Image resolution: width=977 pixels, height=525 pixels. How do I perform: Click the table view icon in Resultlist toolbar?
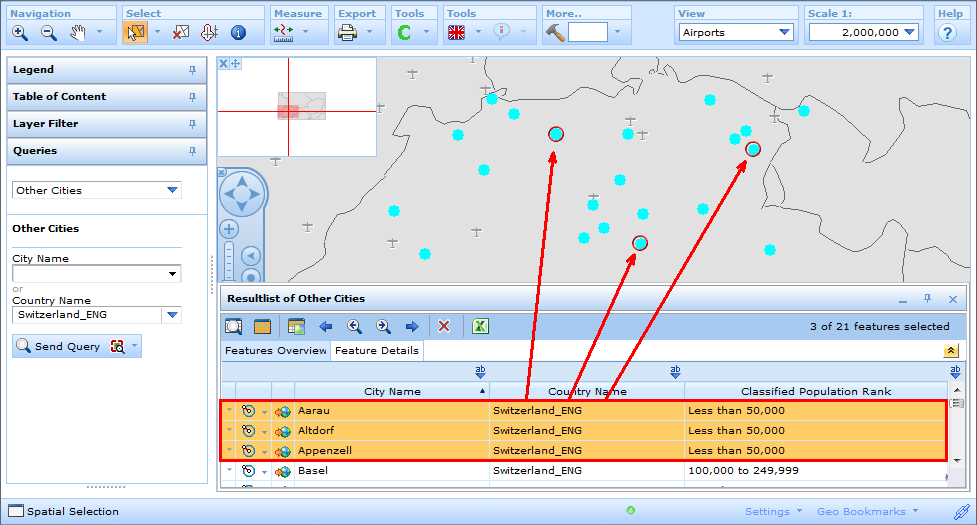pyautogui.click(x=262, y=326)
